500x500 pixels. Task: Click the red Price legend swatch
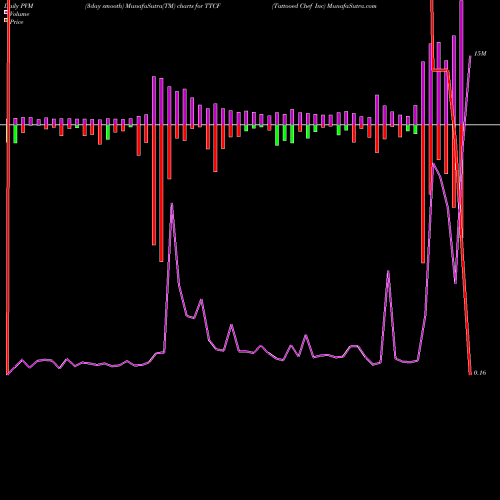click(x=6, y=21)
